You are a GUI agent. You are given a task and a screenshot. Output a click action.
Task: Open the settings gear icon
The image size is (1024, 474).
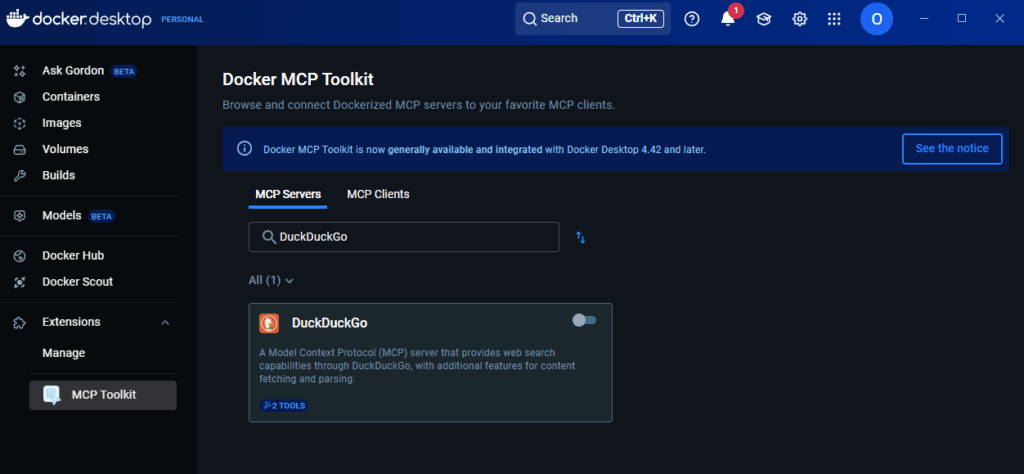(x=800, y=19)
